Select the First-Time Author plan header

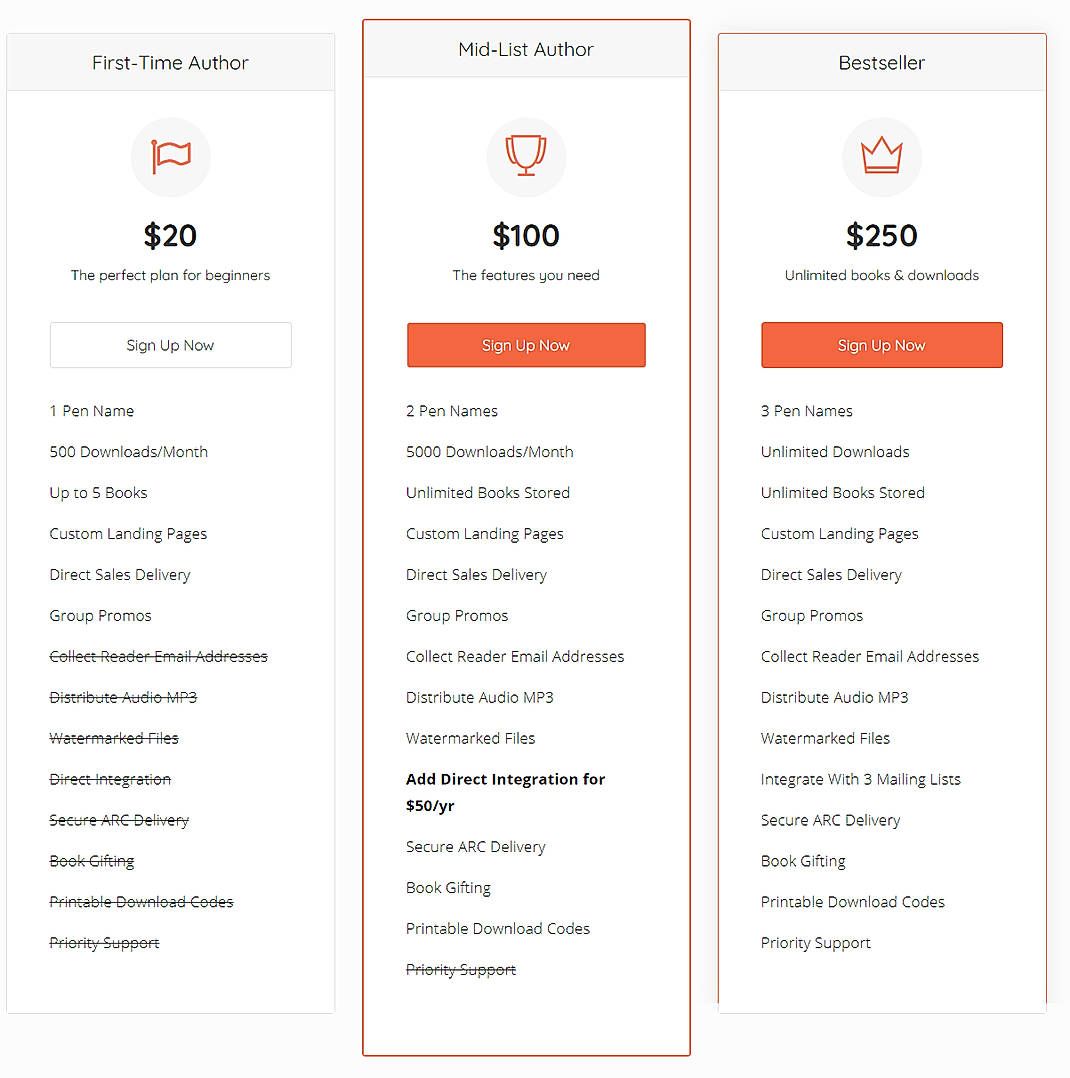[170, 62]
